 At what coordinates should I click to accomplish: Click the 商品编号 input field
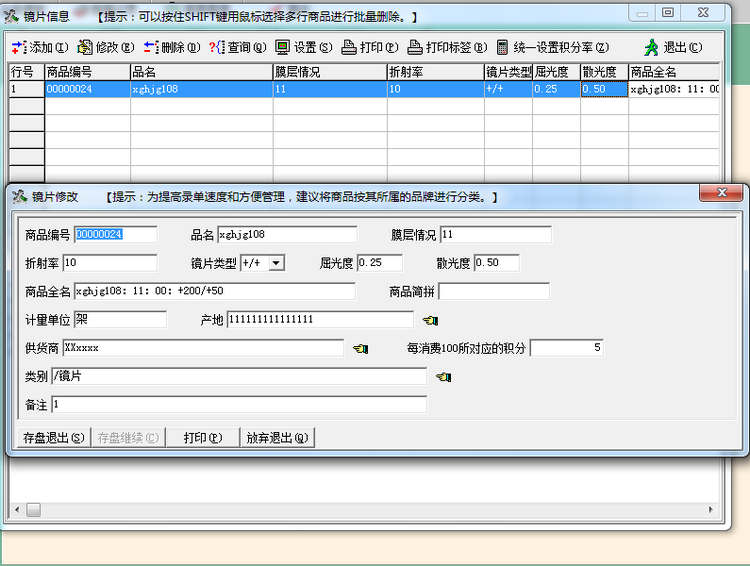tap(116, 234)
